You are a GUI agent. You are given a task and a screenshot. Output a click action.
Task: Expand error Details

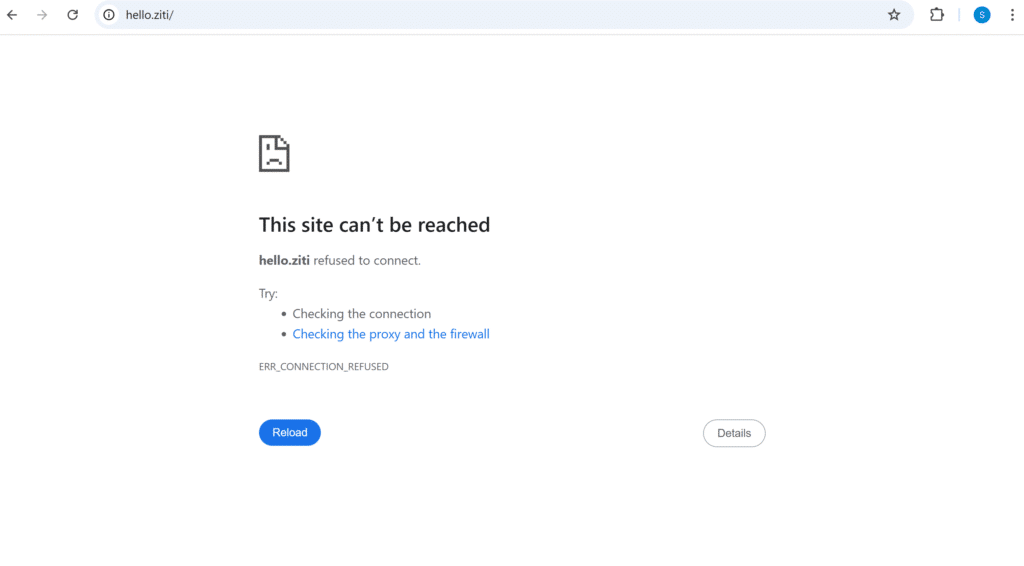coord(734,433)
